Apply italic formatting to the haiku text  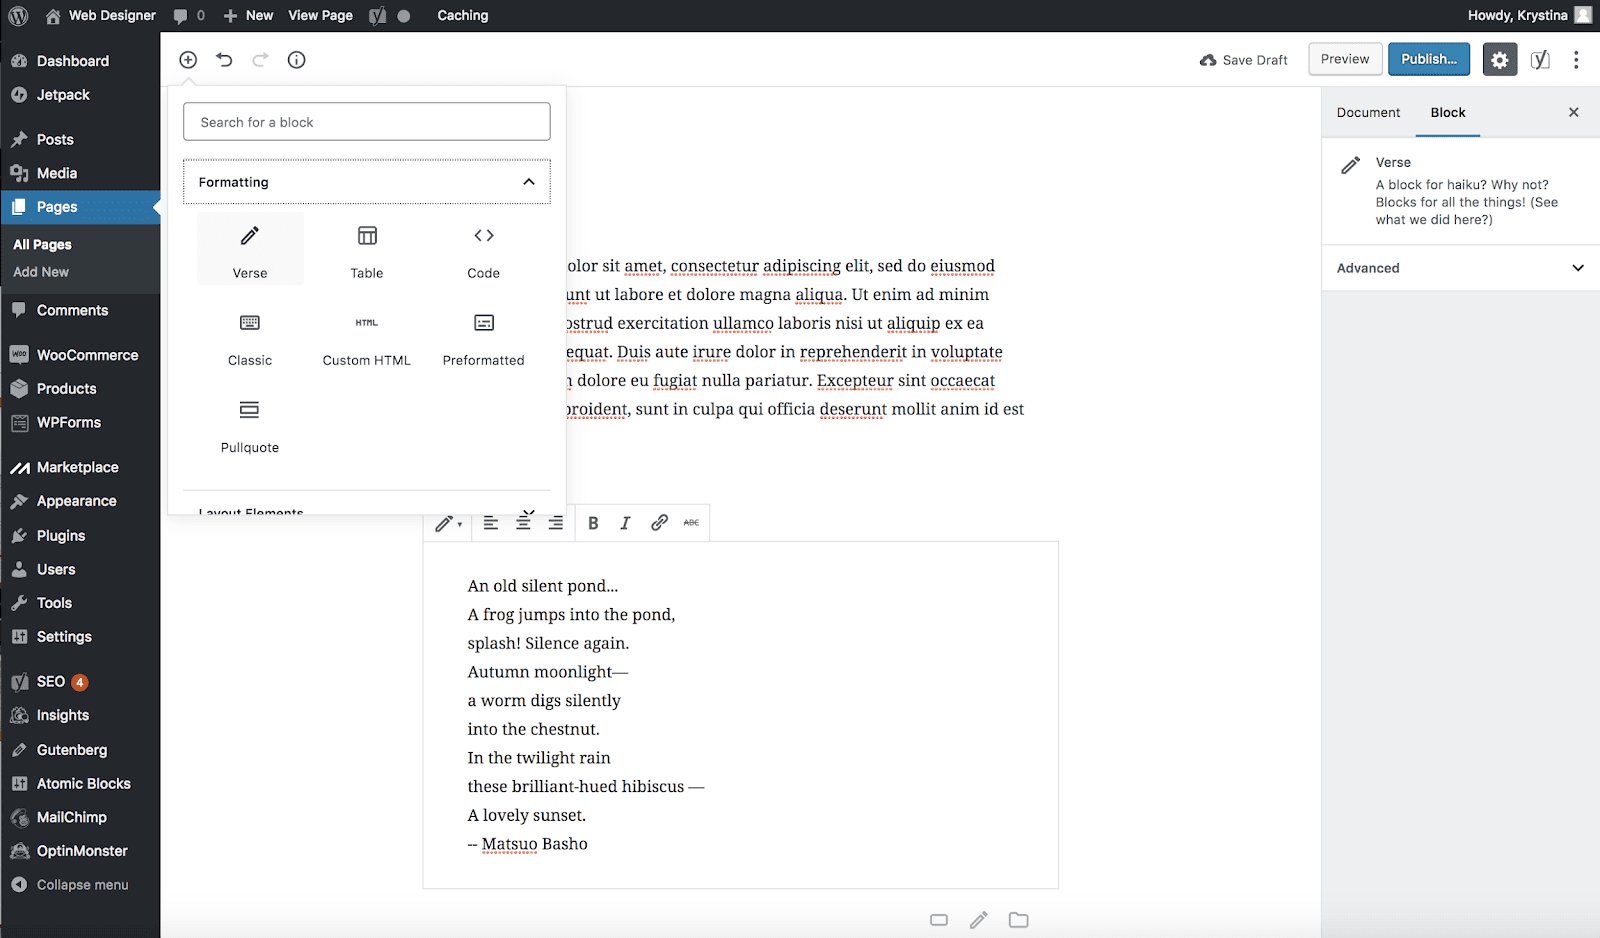624,522
